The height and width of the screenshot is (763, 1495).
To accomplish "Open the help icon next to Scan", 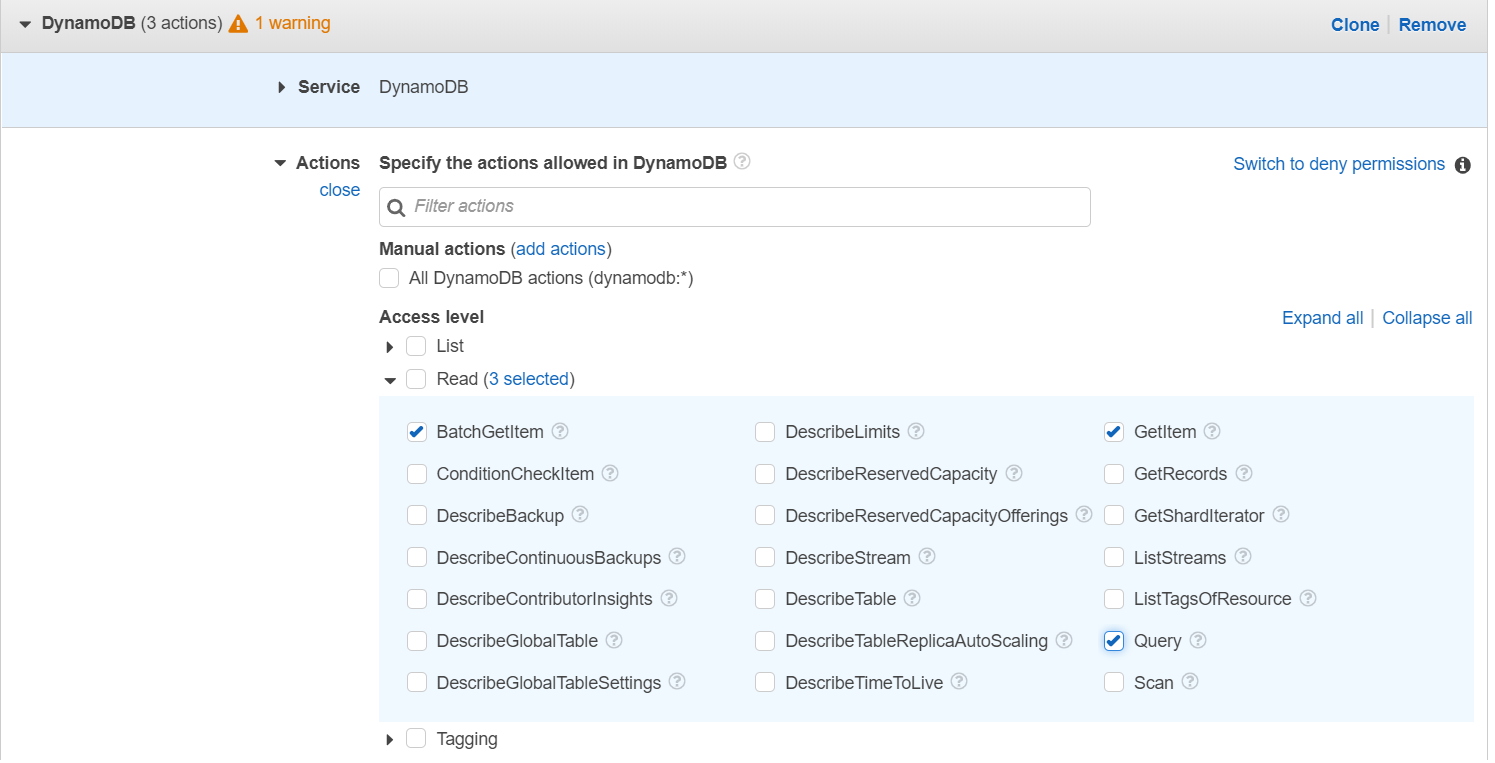I will click(x=1191, y=682).
